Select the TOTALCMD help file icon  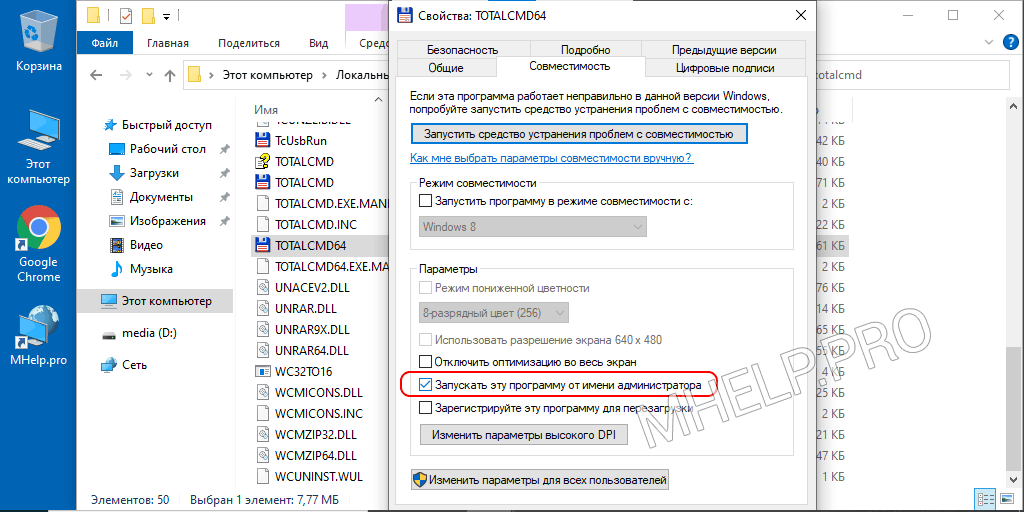tap(263, 161)
